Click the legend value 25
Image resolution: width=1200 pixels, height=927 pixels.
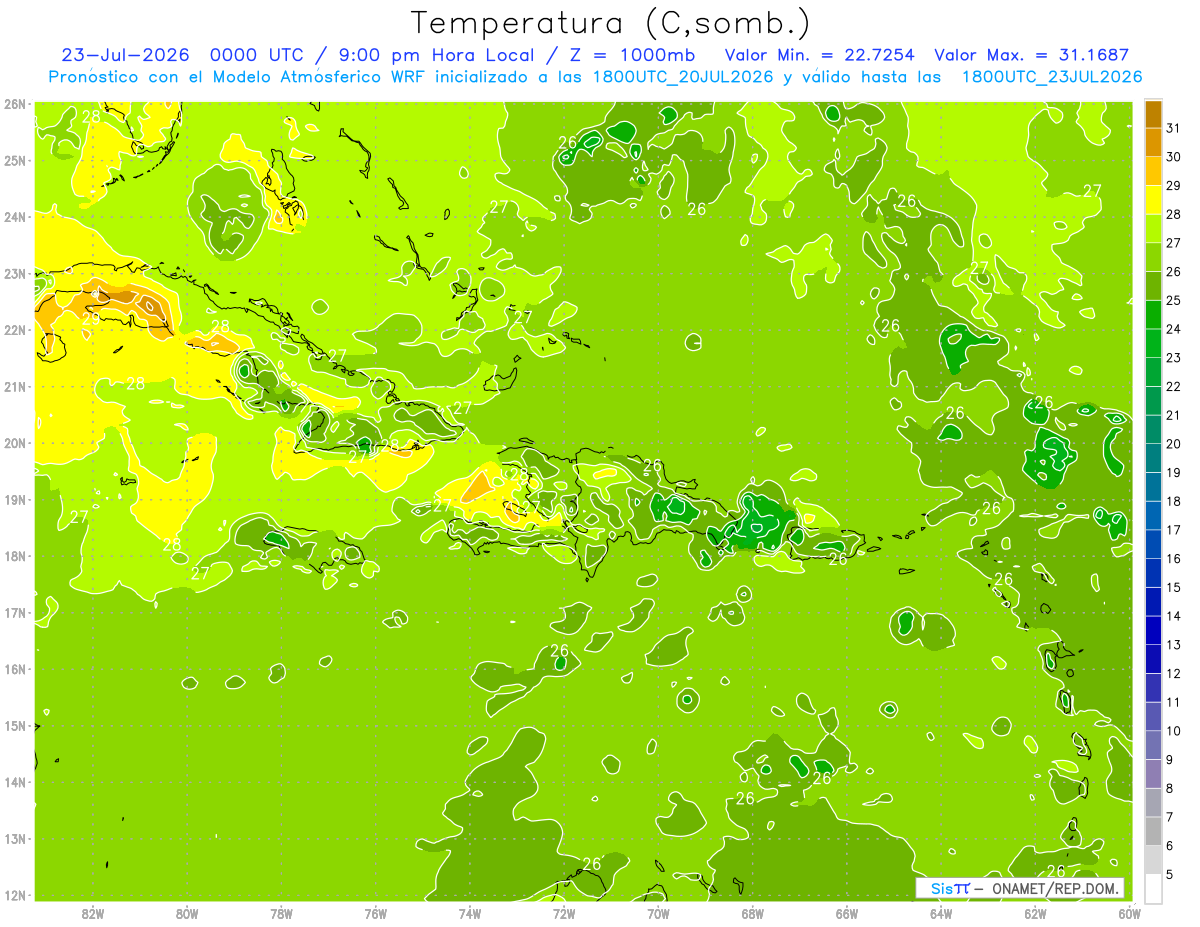point(1173,300)
